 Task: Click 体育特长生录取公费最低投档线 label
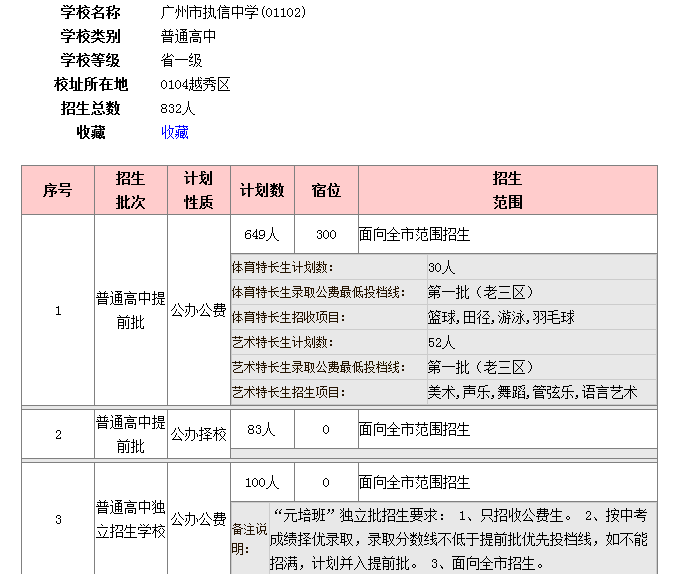coord(319,292)
